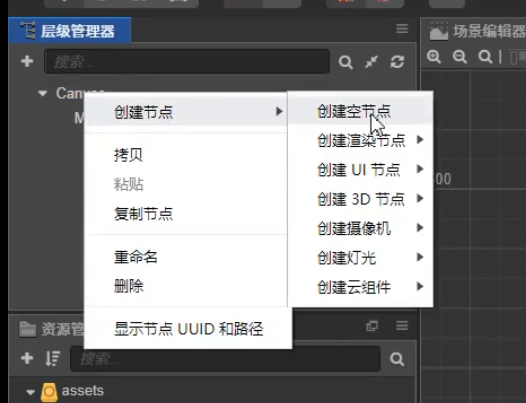Choose 创建灯光 menu entry
Image resolution: width=526 pixels, height=403 pixels.
point(361,257)
